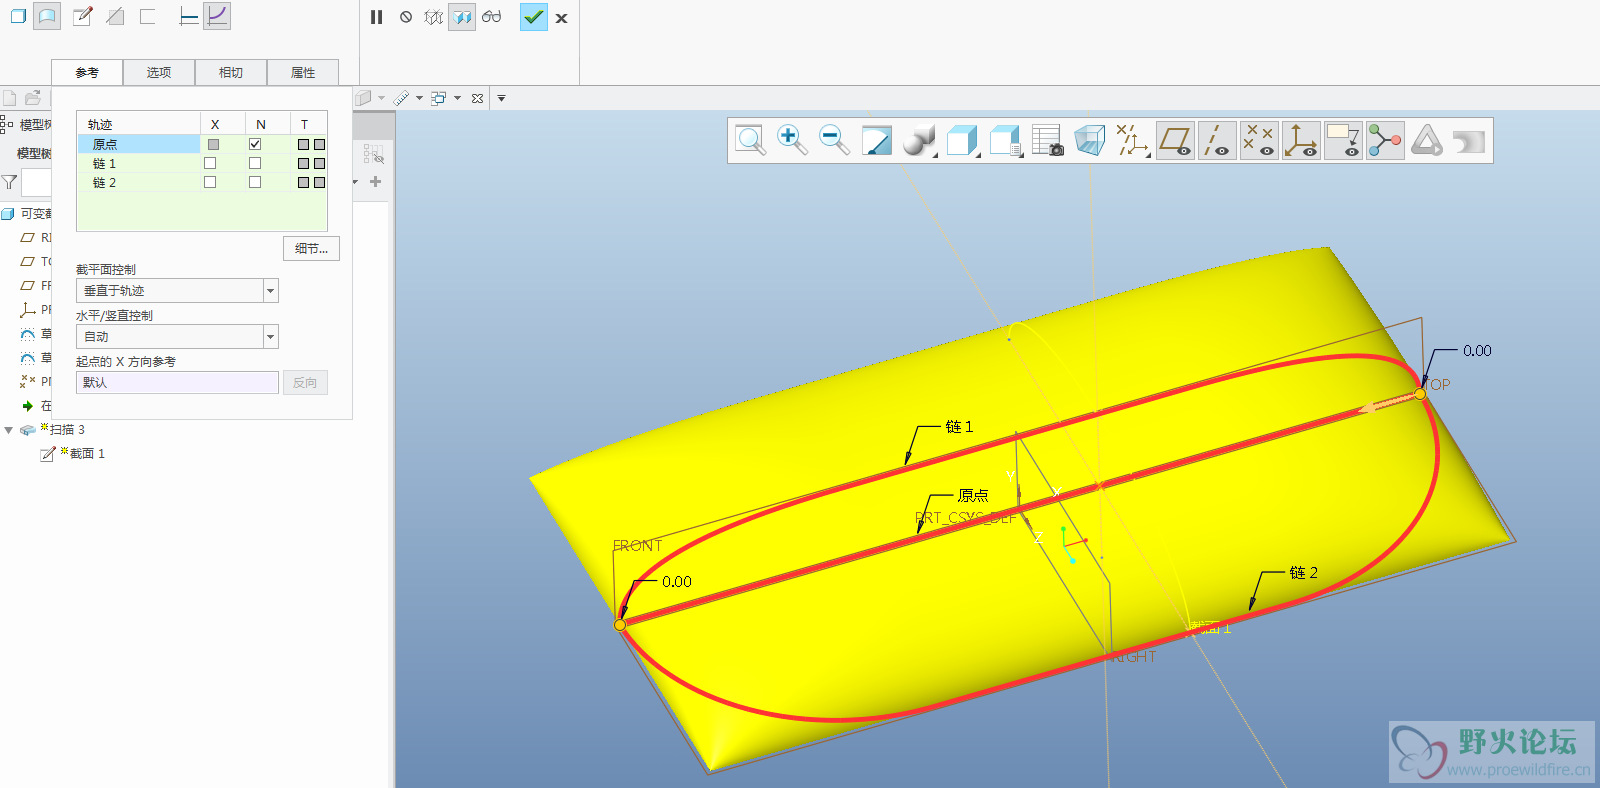Uncheck N checkbox for 原点

click(x=255, y=144)
